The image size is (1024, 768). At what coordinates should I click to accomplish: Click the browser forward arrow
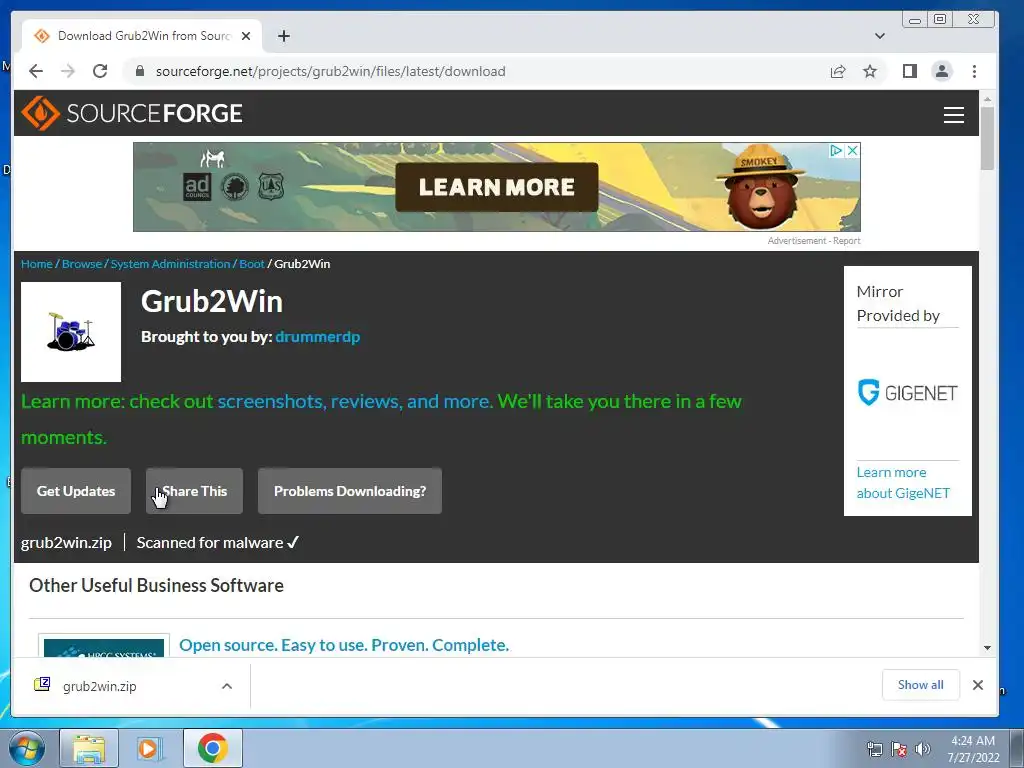coord(68,71)
